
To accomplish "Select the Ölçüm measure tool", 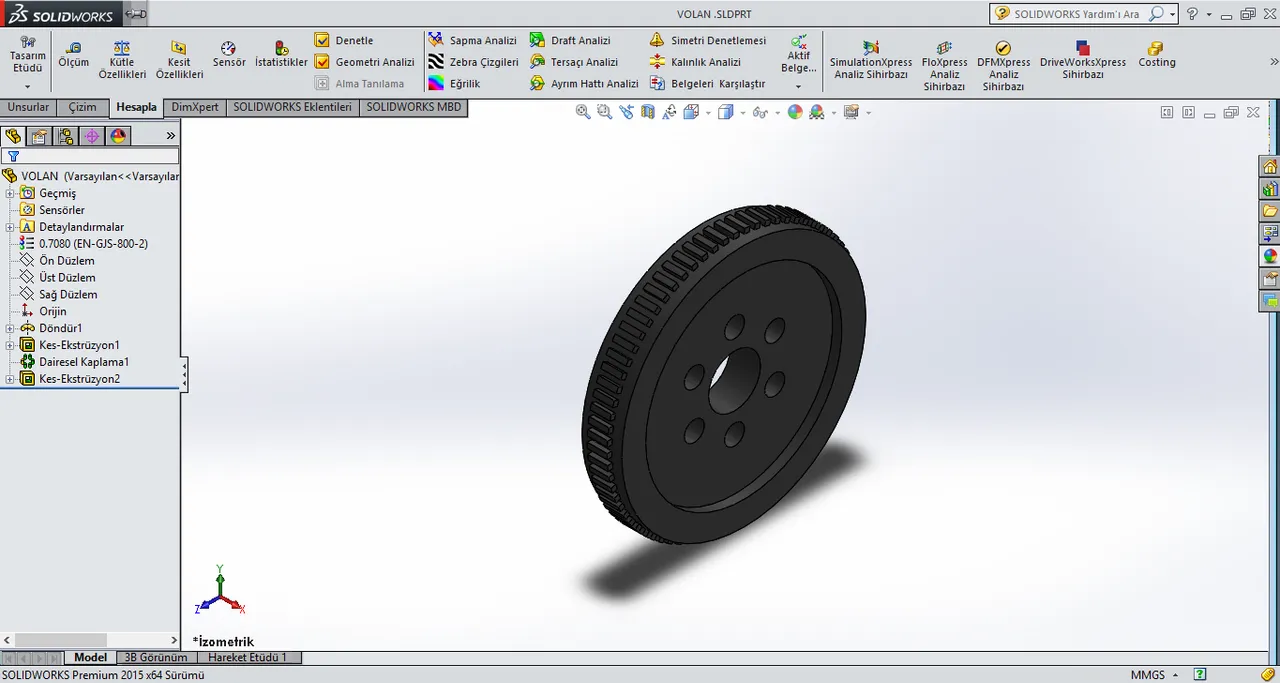I will (73, 55).
